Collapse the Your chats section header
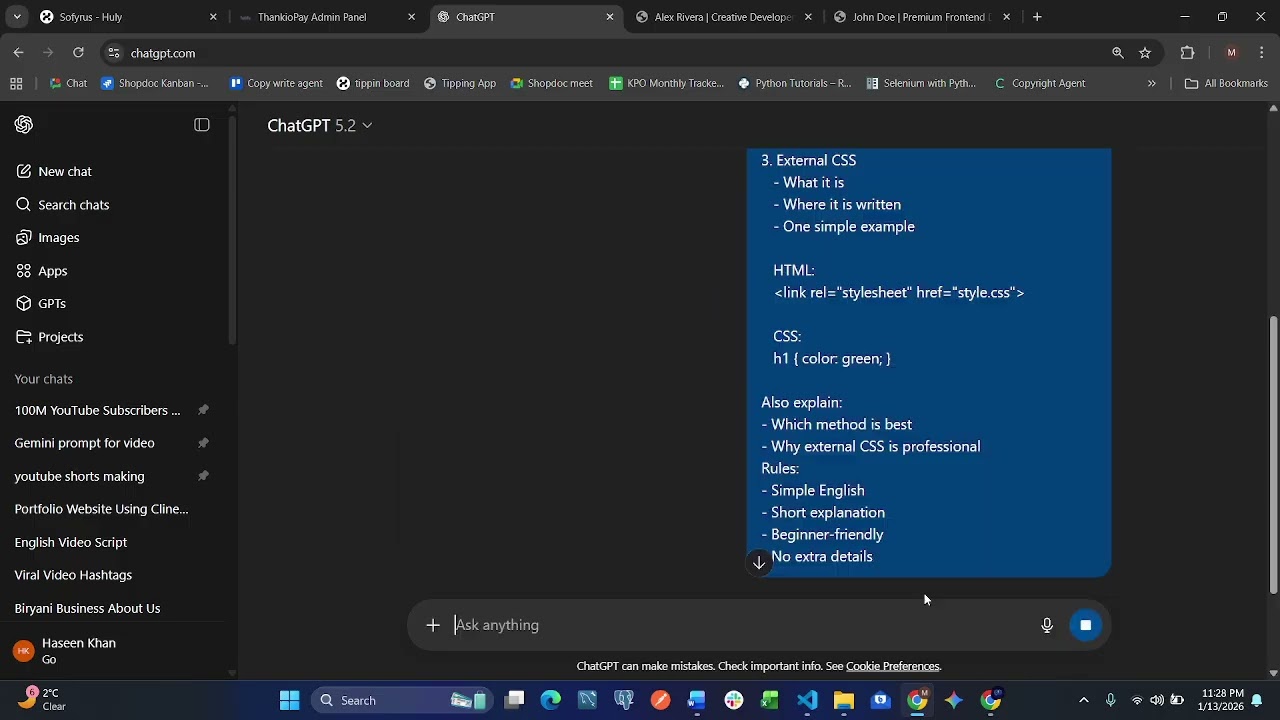 coord(43,379)
